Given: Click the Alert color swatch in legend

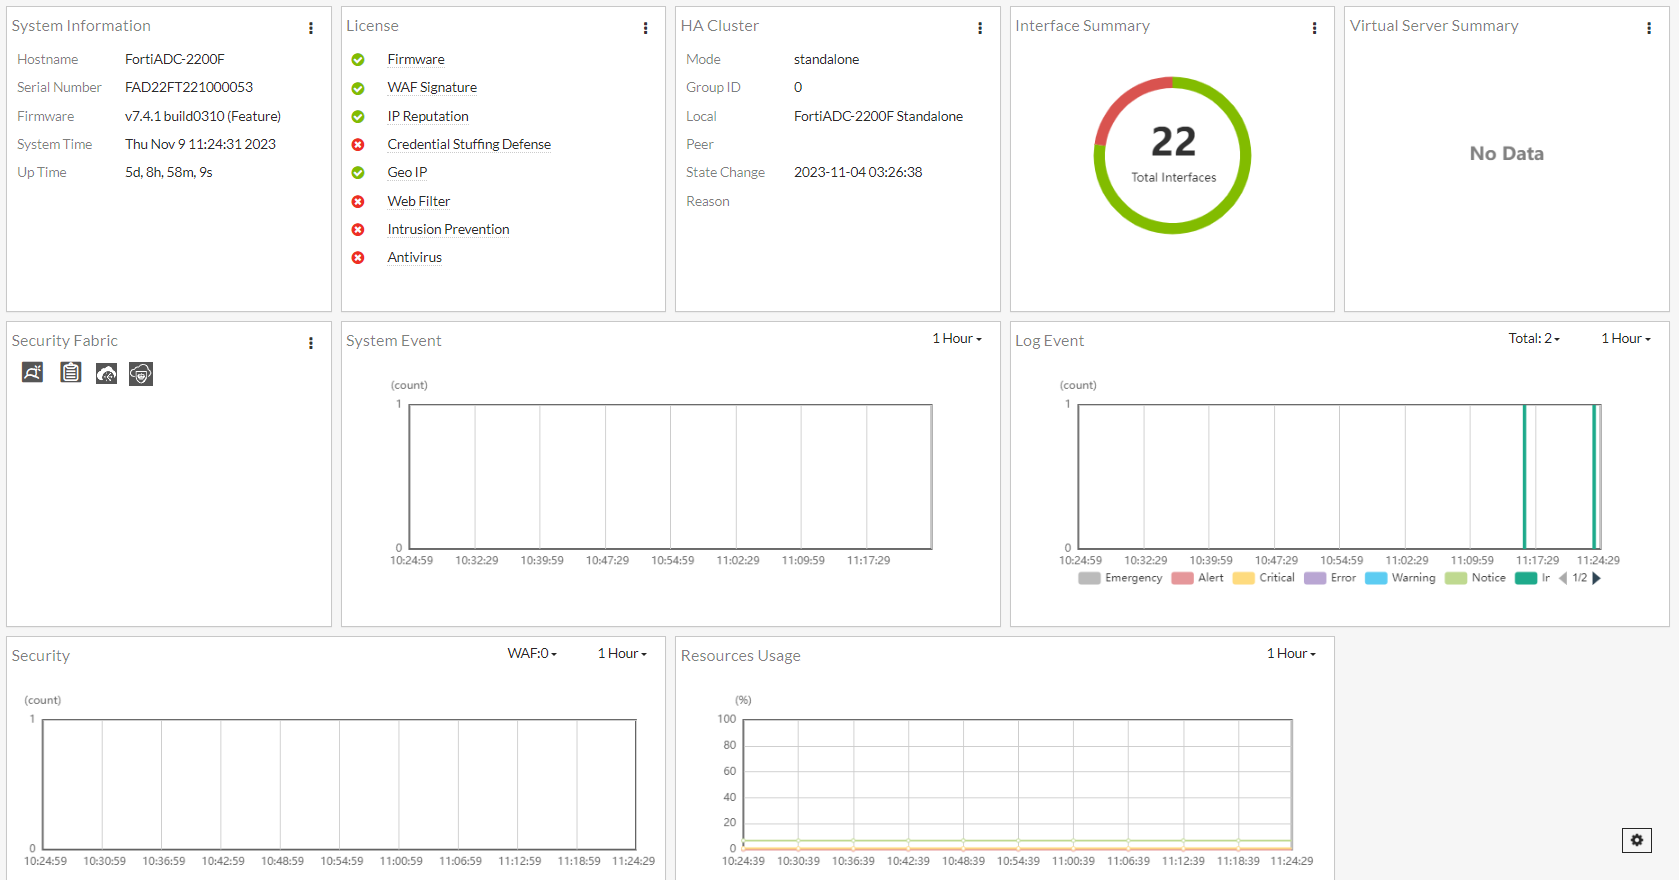Looking at the screenshot, I should tap(1182, 578).
